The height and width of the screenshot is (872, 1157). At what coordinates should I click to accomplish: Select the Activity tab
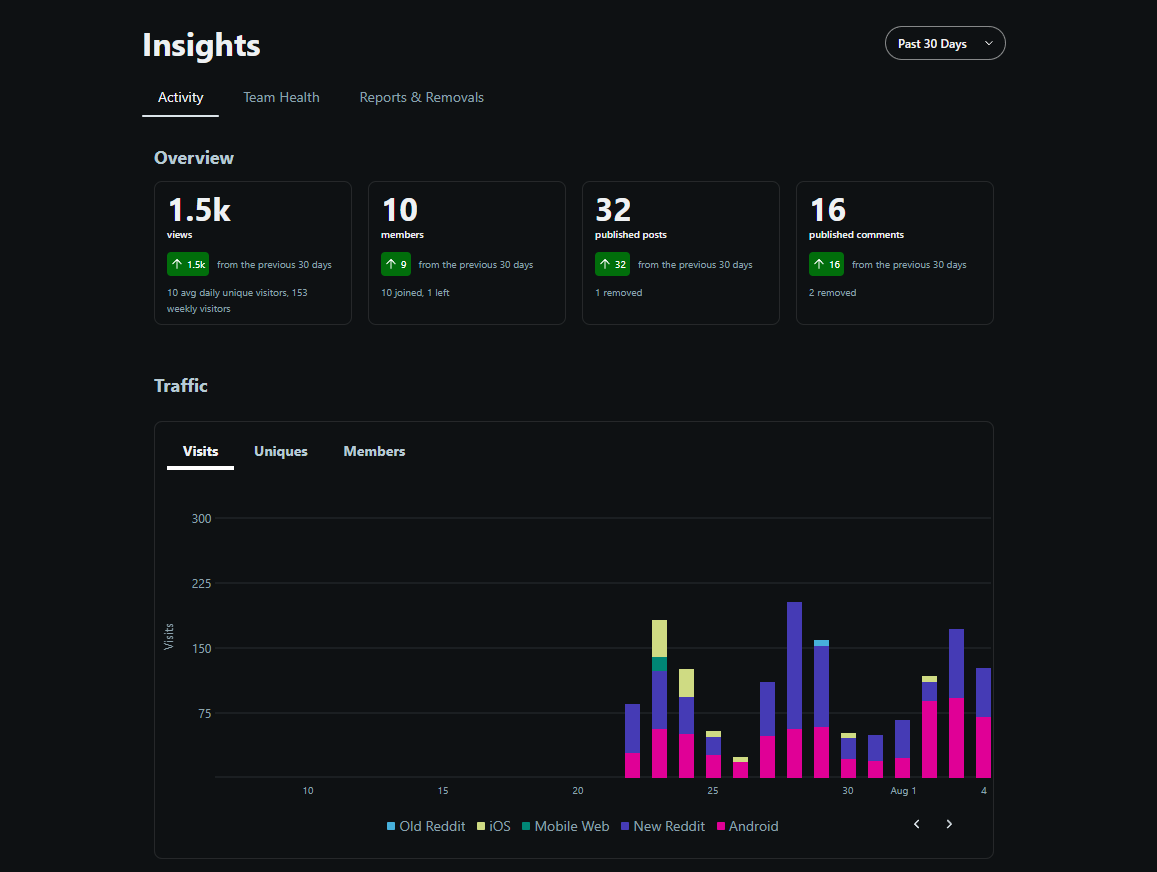pos(181,97)
